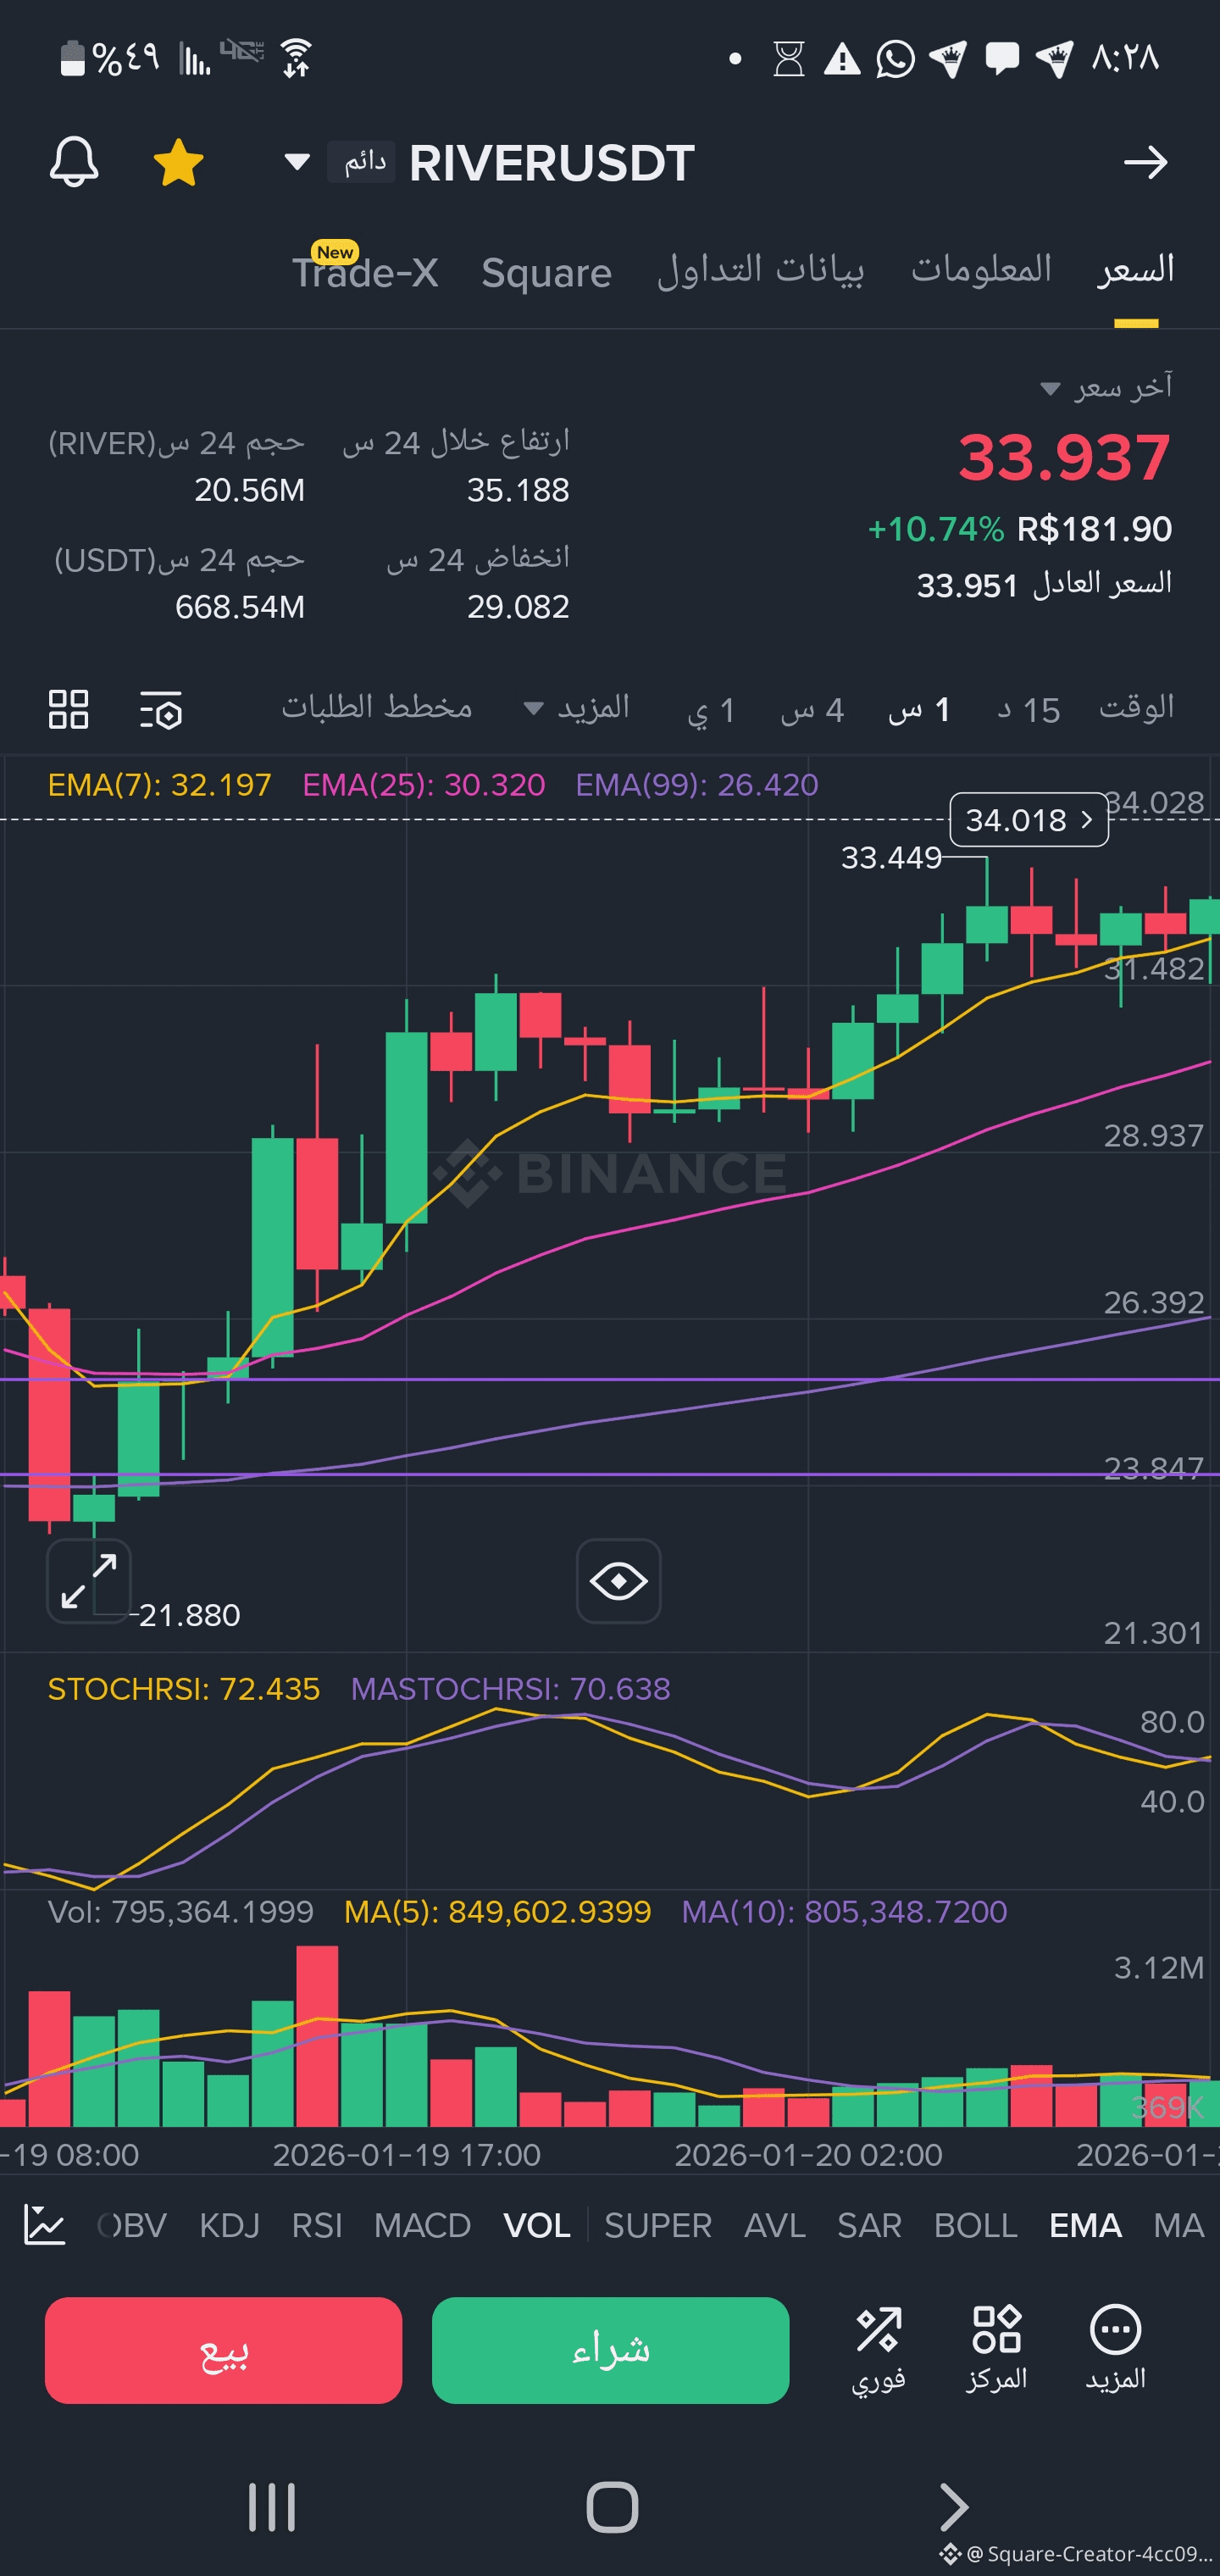Tap the 20.56M RIVER volume value

click(249, 490)
